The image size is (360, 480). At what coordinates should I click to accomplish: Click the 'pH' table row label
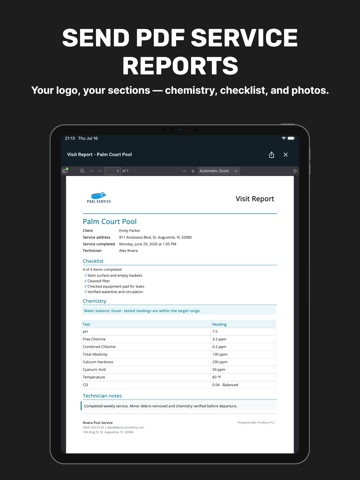coord(85,332)
